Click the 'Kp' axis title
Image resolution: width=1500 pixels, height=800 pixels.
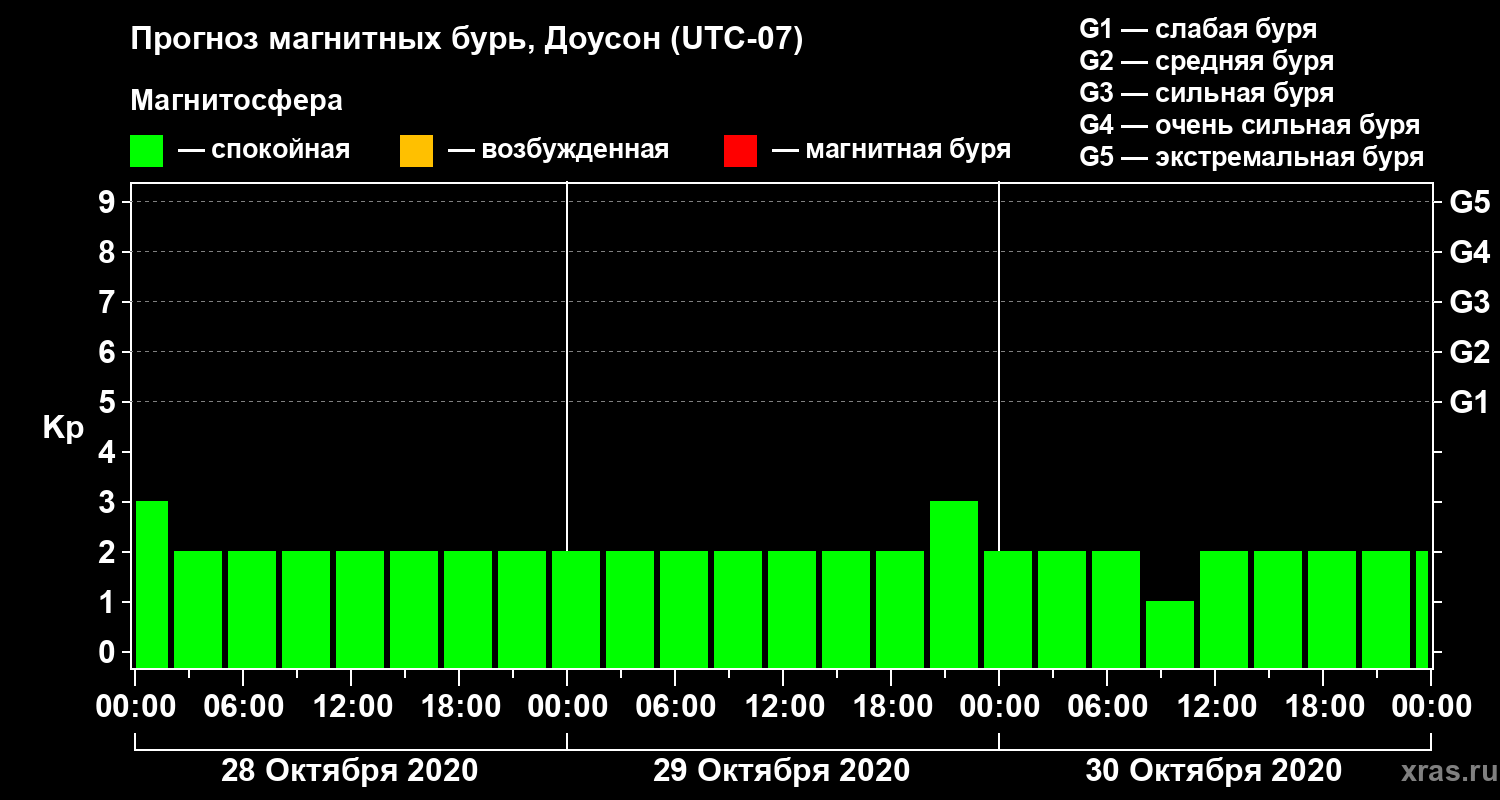(x=63, y=427)
